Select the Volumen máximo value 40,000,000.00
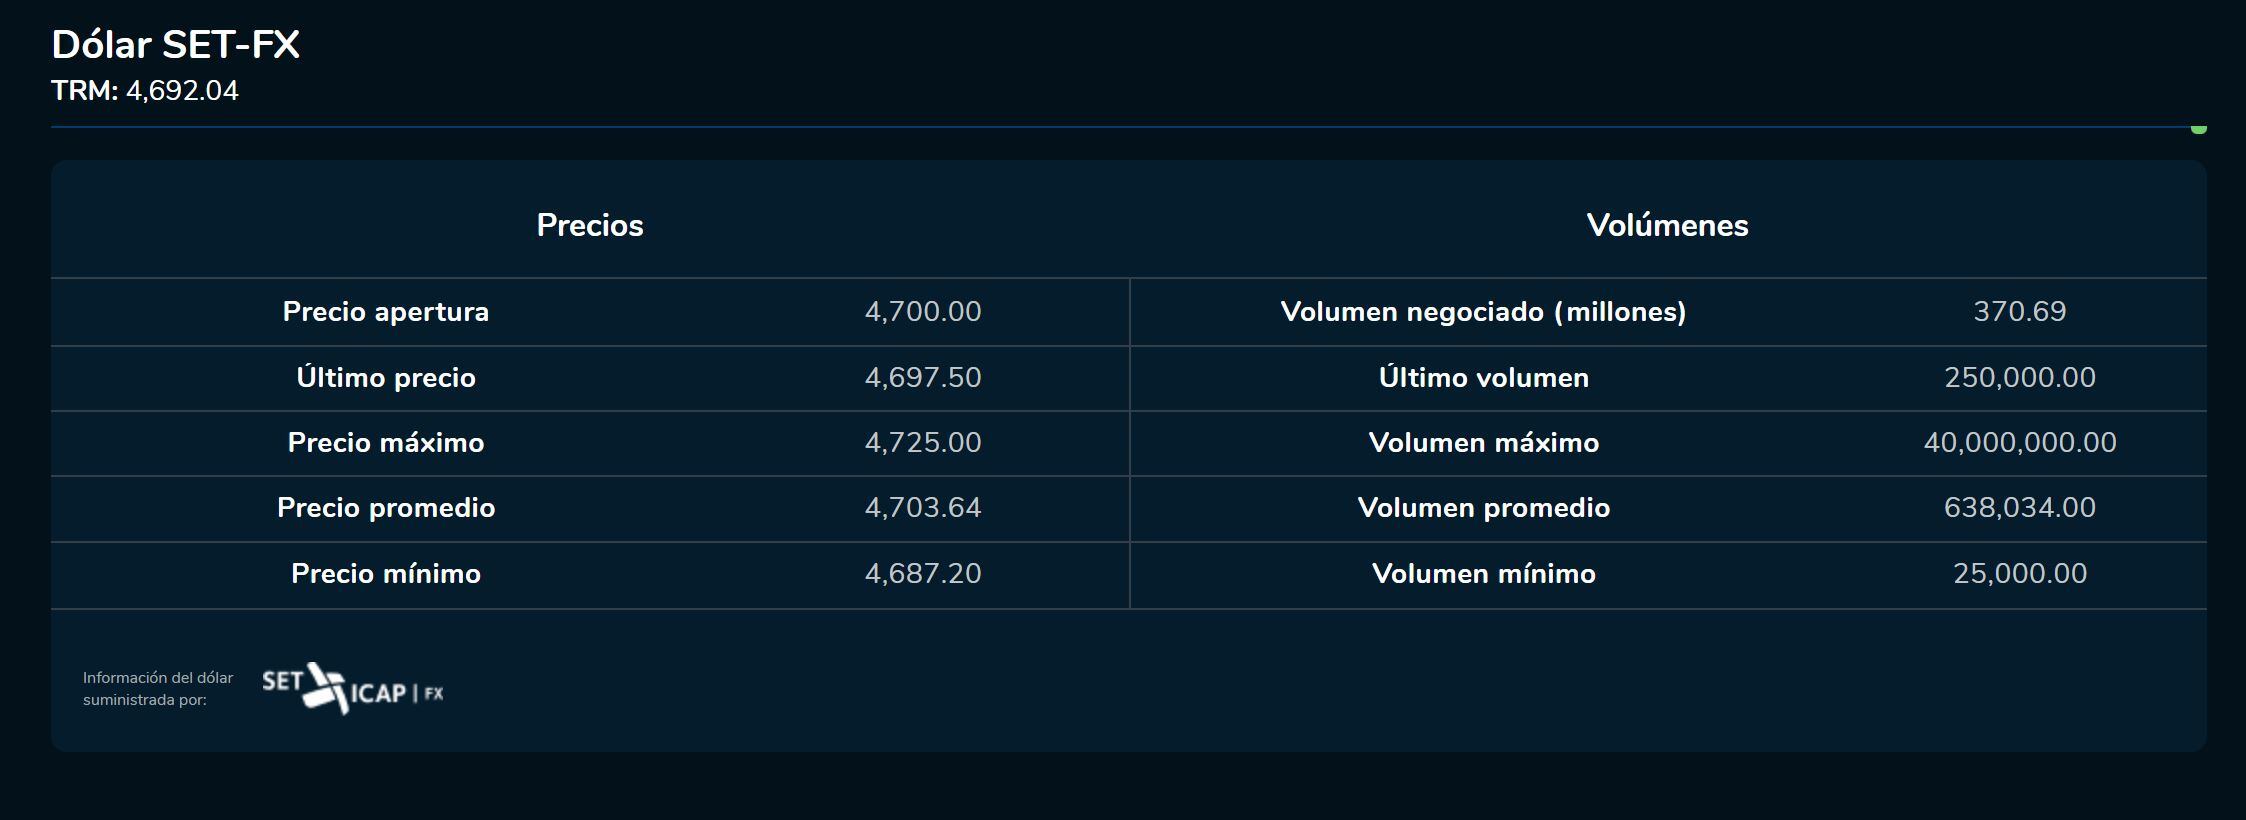Screen dimensions: 2246x820 click(2019, 443)
